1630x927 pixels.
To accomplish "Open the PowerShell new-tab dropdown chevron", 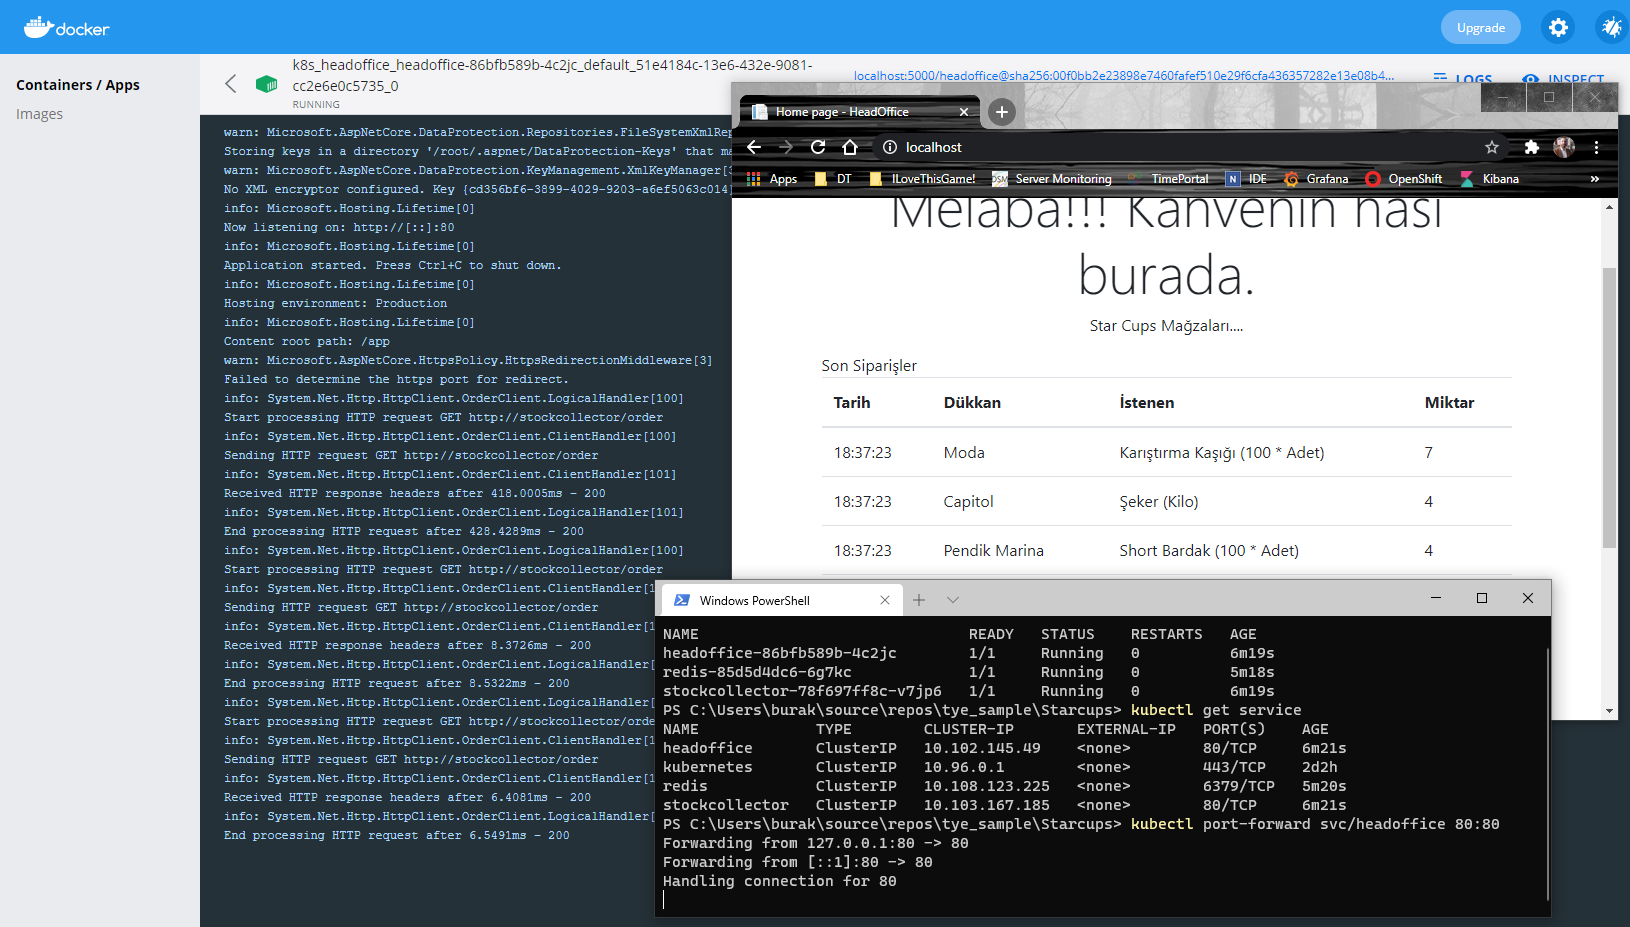I will point(952,599).
